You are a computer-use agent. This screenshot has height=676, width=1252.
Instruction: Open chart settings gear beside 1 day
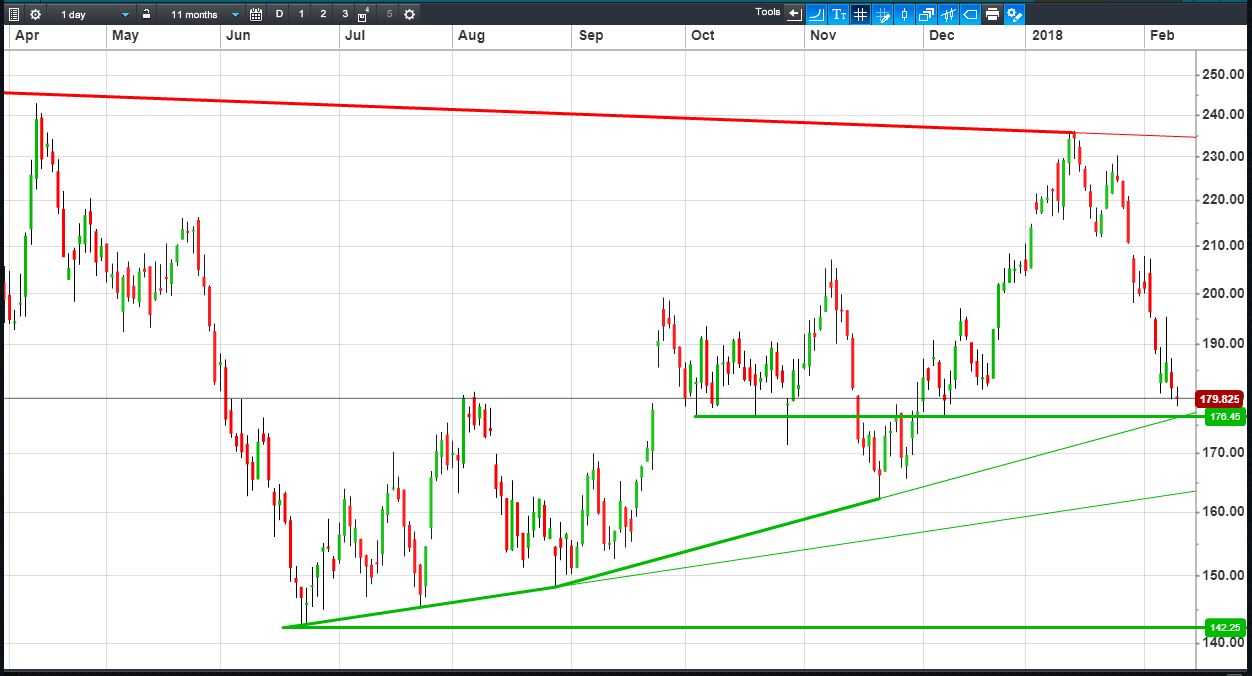(36, 14)
